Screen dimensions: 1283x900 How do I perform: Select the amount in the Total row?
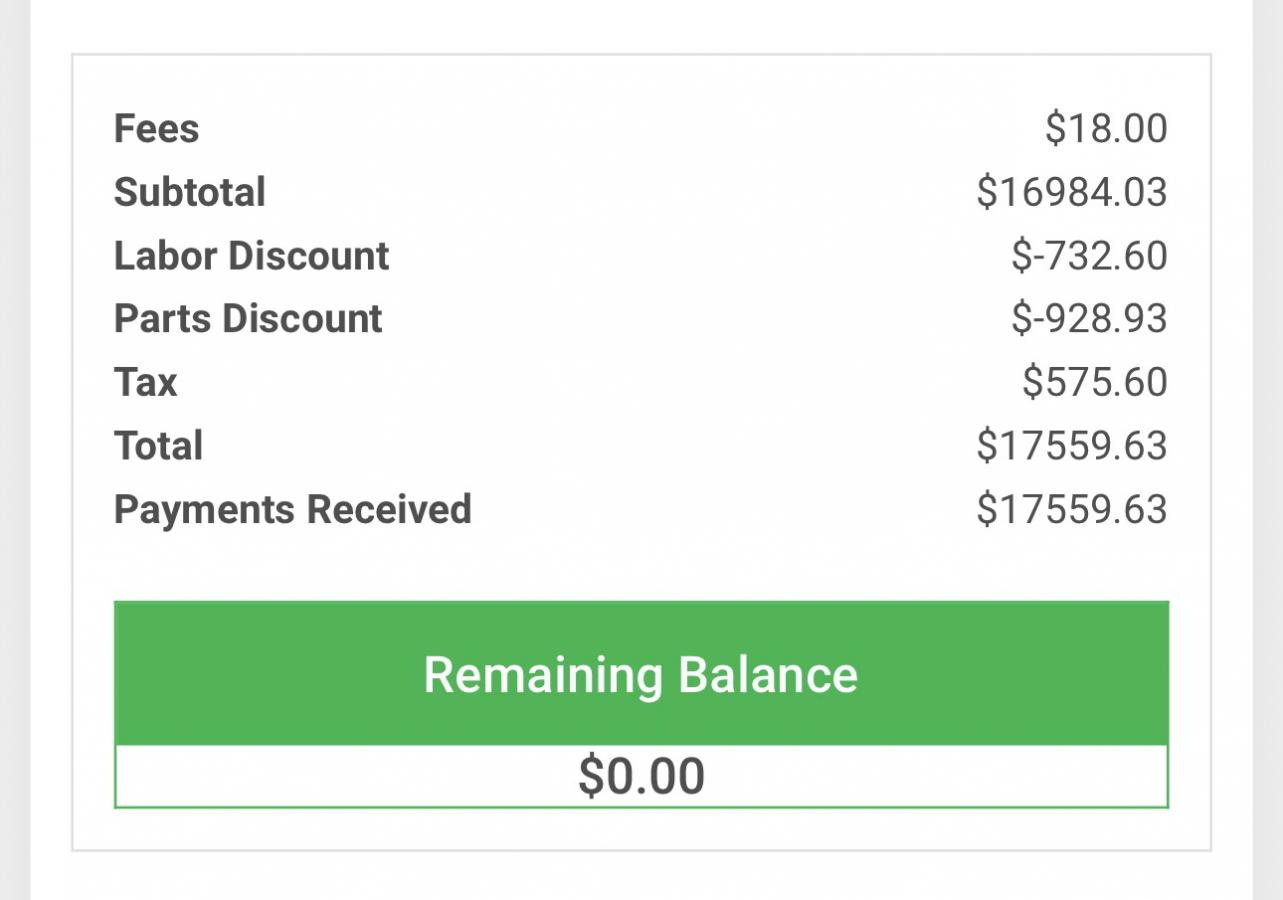click(x=1072, y=446)
